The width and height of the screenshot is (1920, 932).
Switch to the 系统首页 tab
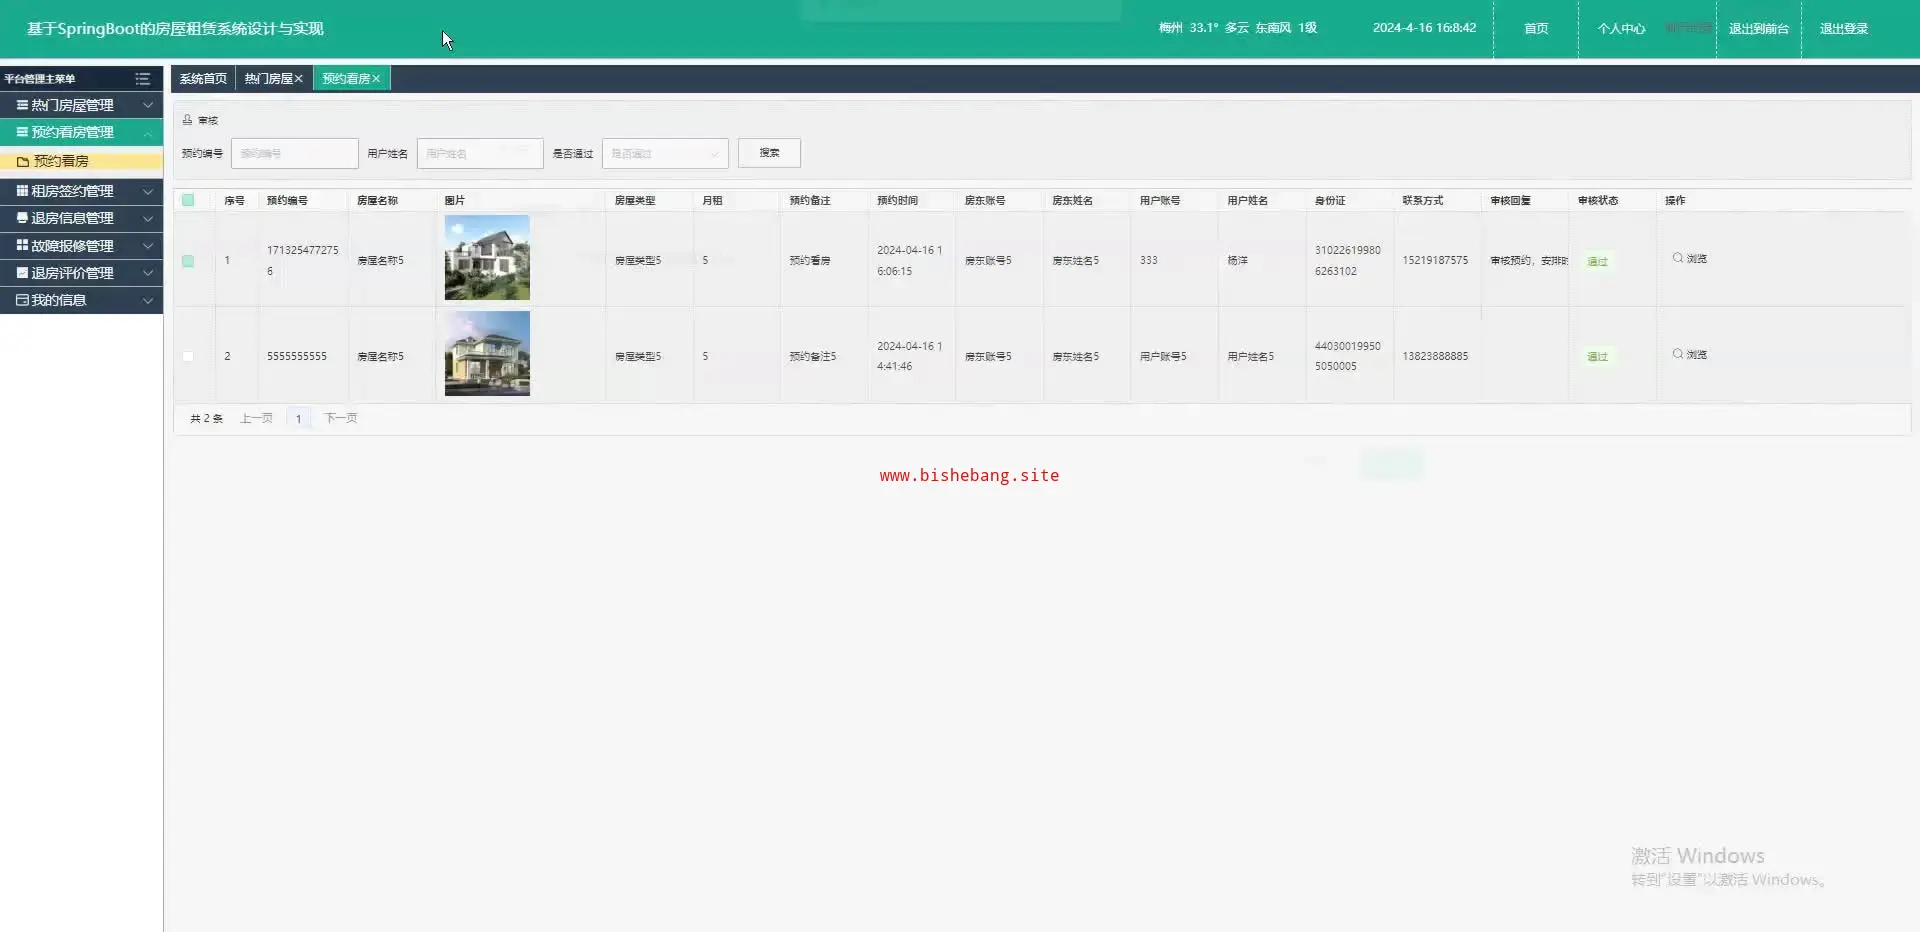(203, 79)
